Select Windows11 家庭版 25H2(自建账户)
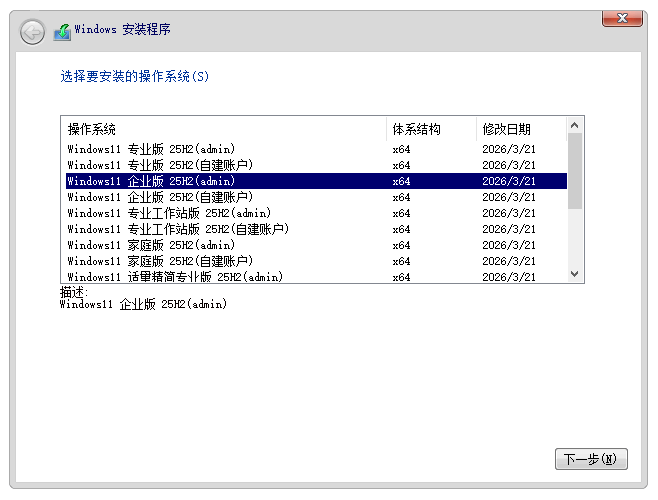 (316, 261)
